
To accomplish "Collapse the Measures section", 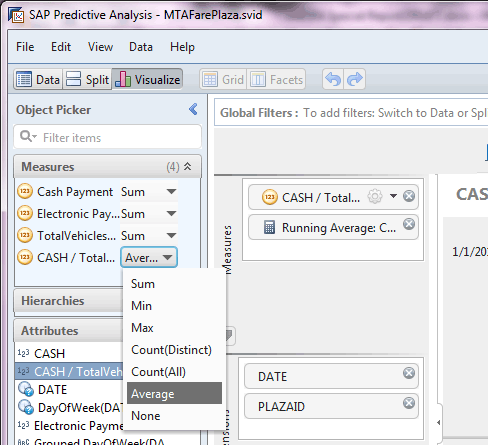I will coord(188,166).
